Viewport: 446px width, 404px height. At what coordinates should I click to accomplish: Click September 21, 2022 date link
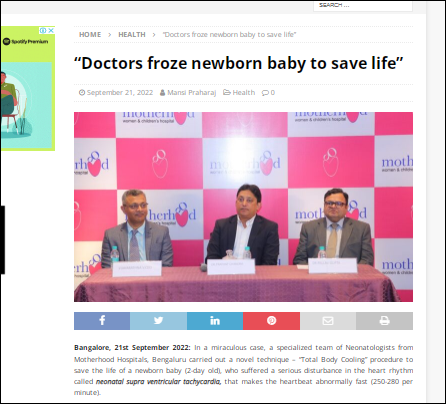point(120,93)
